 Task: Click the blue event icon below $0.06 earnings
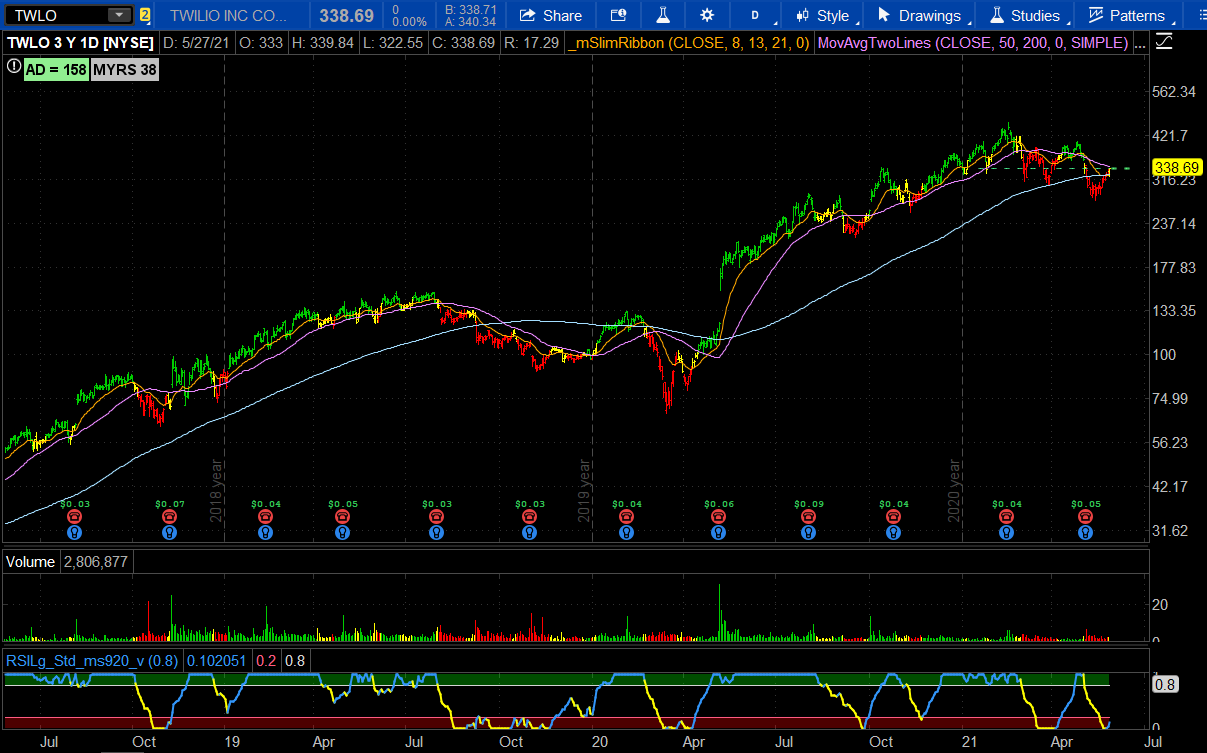coord(718,533)
